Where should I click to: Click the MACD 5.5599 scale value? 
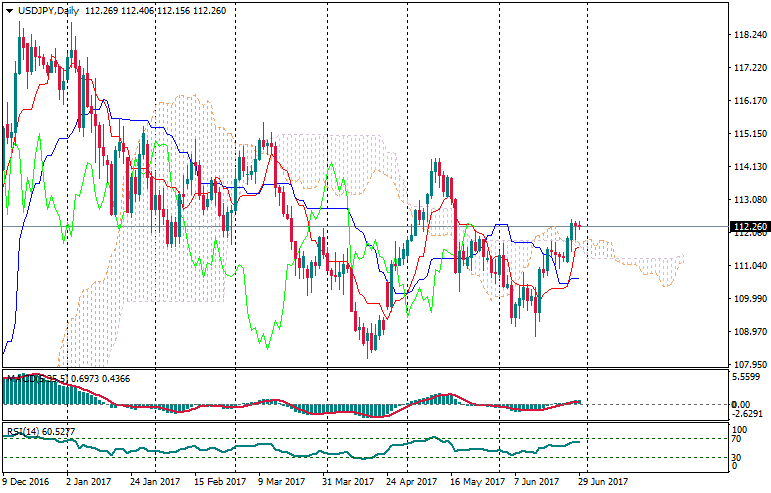coord(748,377)
